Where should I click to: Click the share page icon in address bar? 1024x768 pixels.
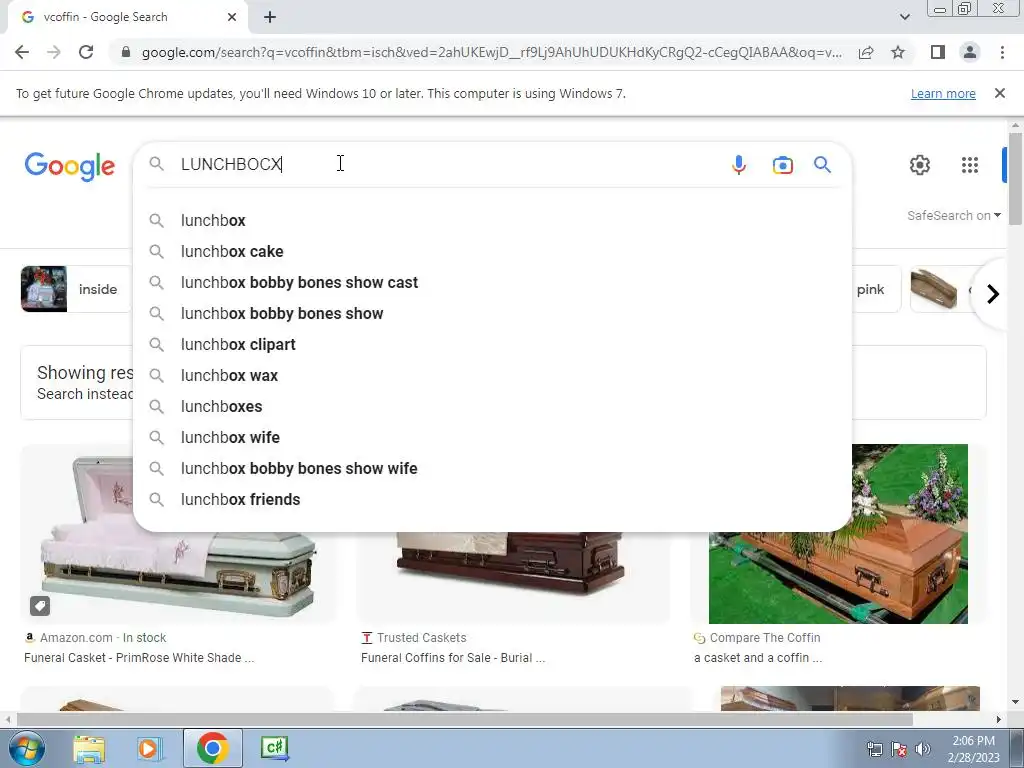(x=866, y=52)
